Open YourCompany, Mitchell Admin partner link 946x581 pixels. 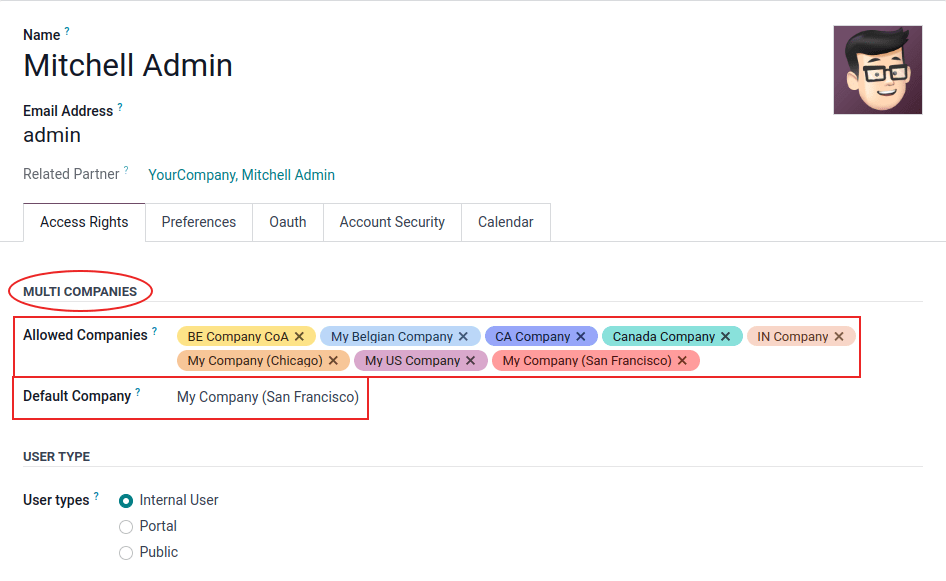[241, 175]
